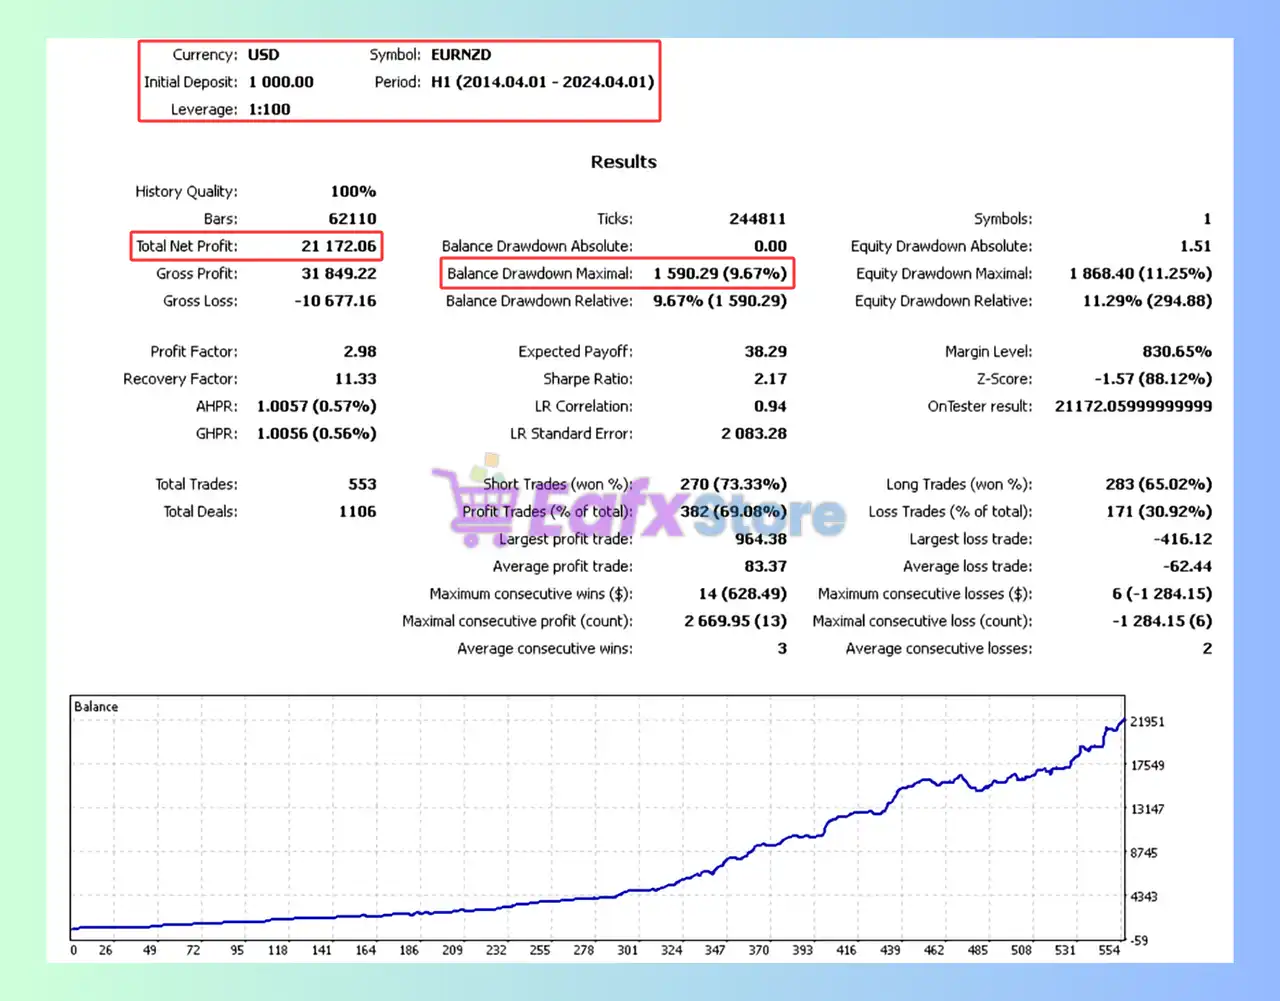The image size is (1280, 1001).
Task: Click the Balance label on the chart
Action: [x=96, y=707]
